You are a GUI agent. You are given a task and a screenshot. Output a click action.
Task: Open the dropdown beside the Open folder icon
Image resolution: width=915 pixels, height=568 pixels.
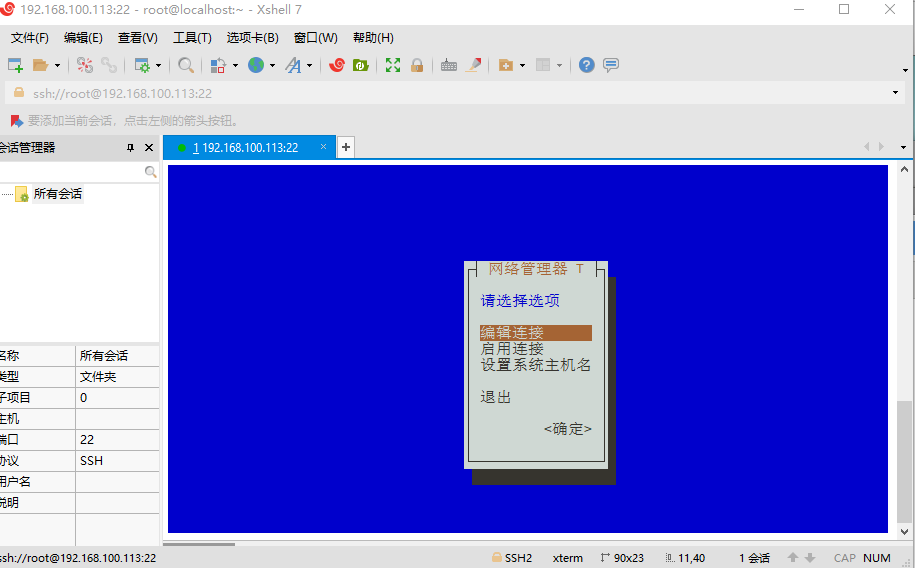pyautogui.click(x=57, y=65)
